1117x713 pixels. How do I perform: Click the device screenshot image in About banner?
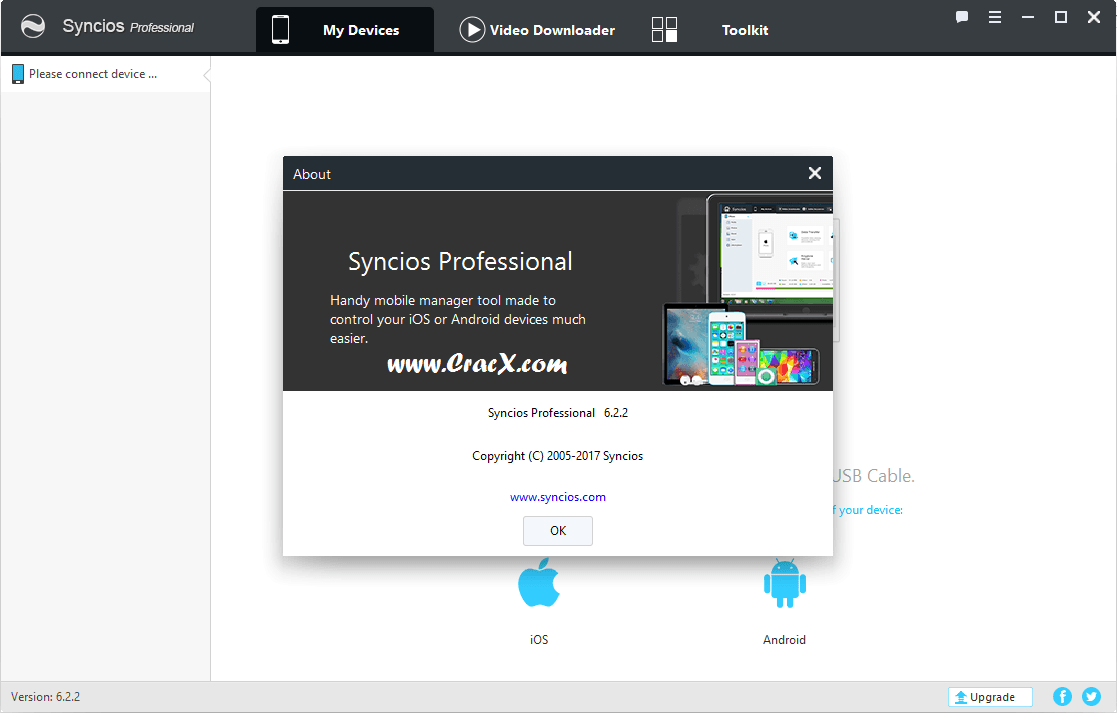(748, 291)
